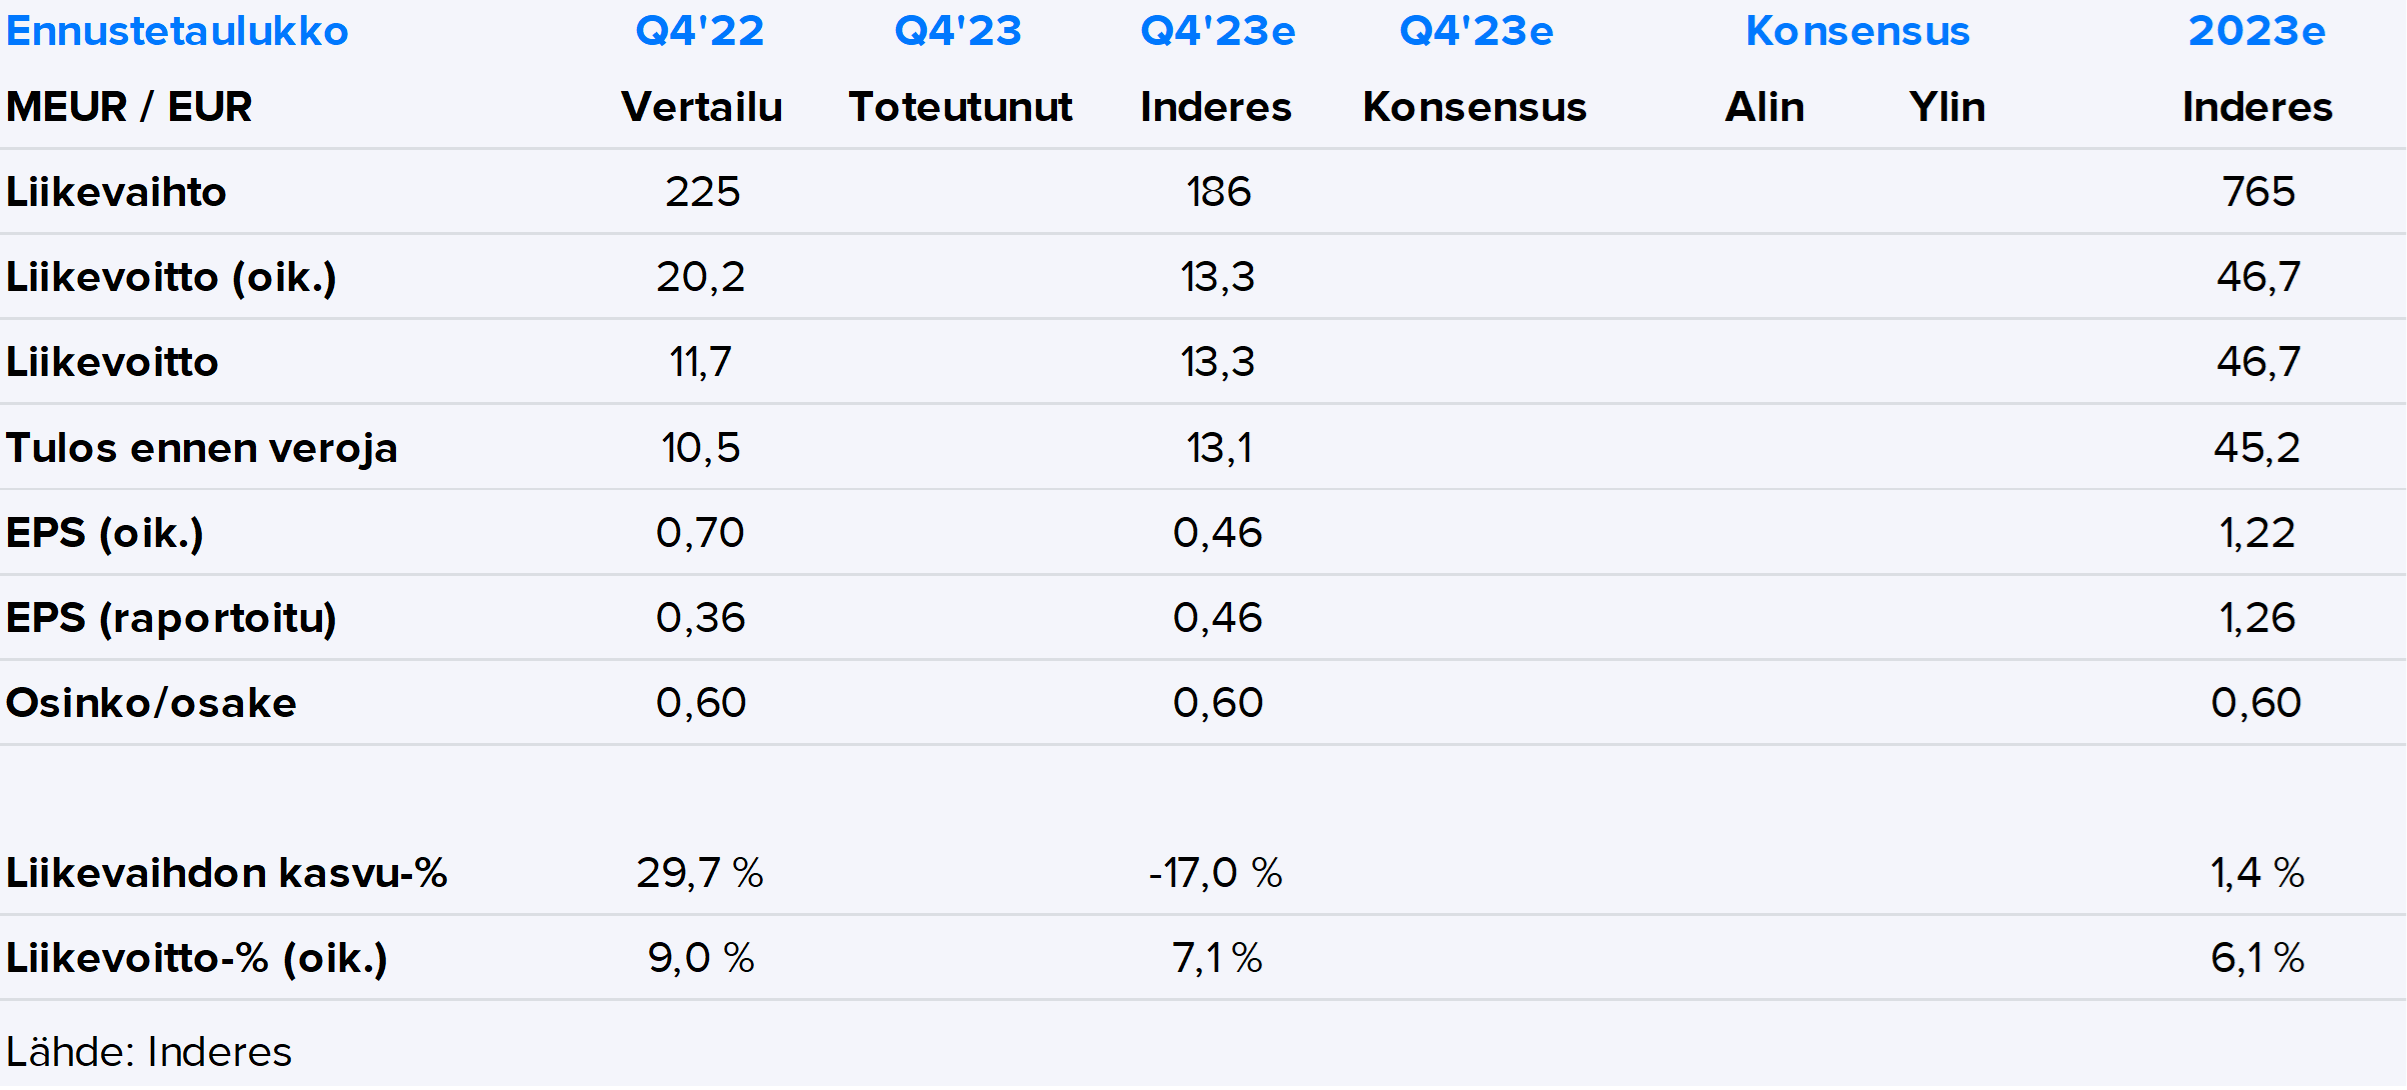Select the Liikevoitto (oik.) row label
Screen dimensions: 2407x1090
(x=171, y=277)
